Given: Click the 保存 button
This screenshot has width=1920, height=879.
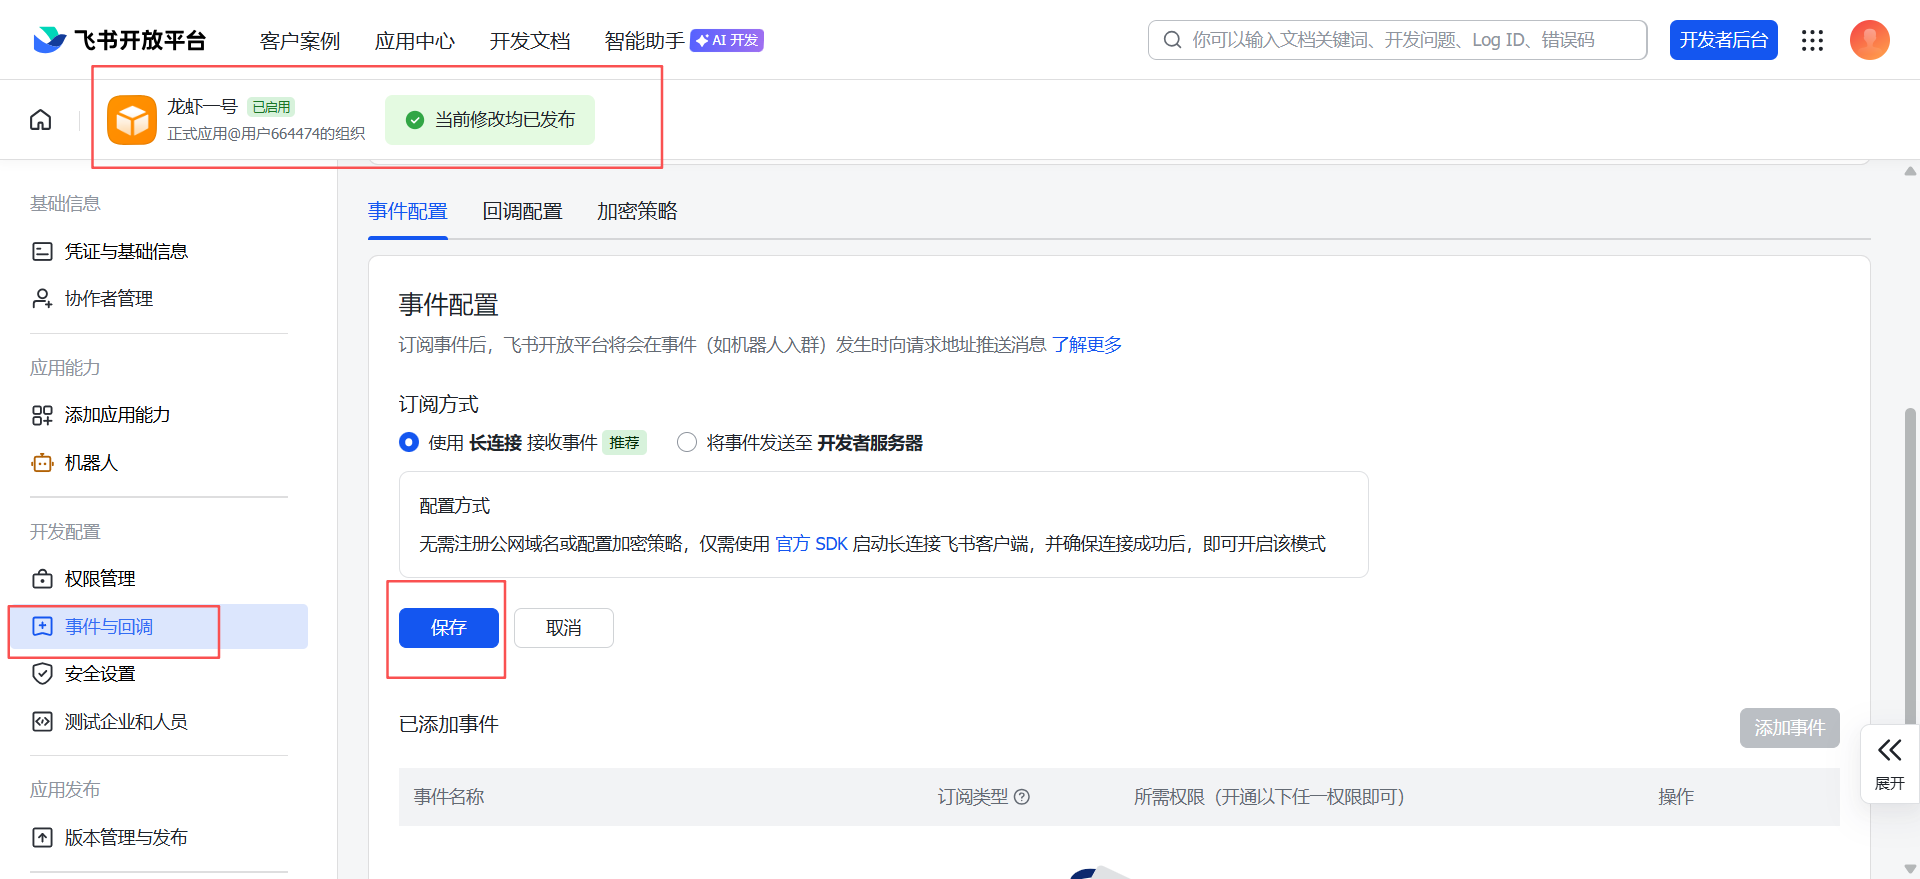Looking at the screenshot, I should pos(449,628).
